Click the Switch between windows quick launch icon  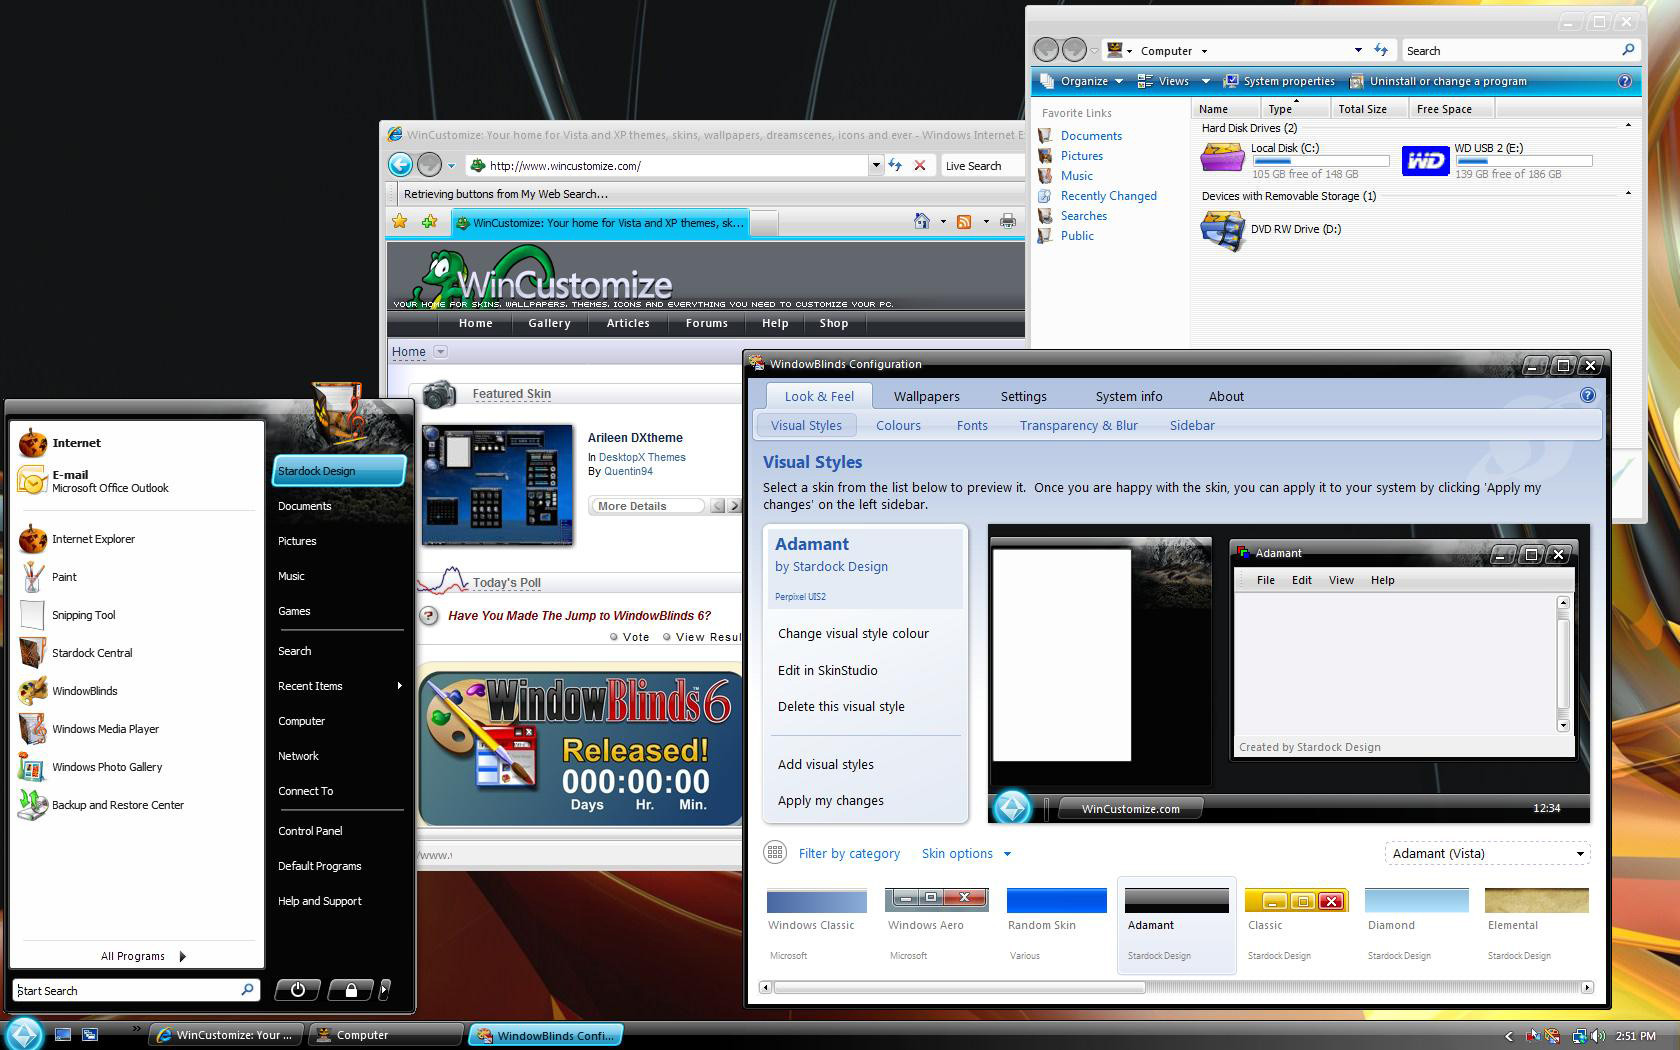tap(90, 1035)
